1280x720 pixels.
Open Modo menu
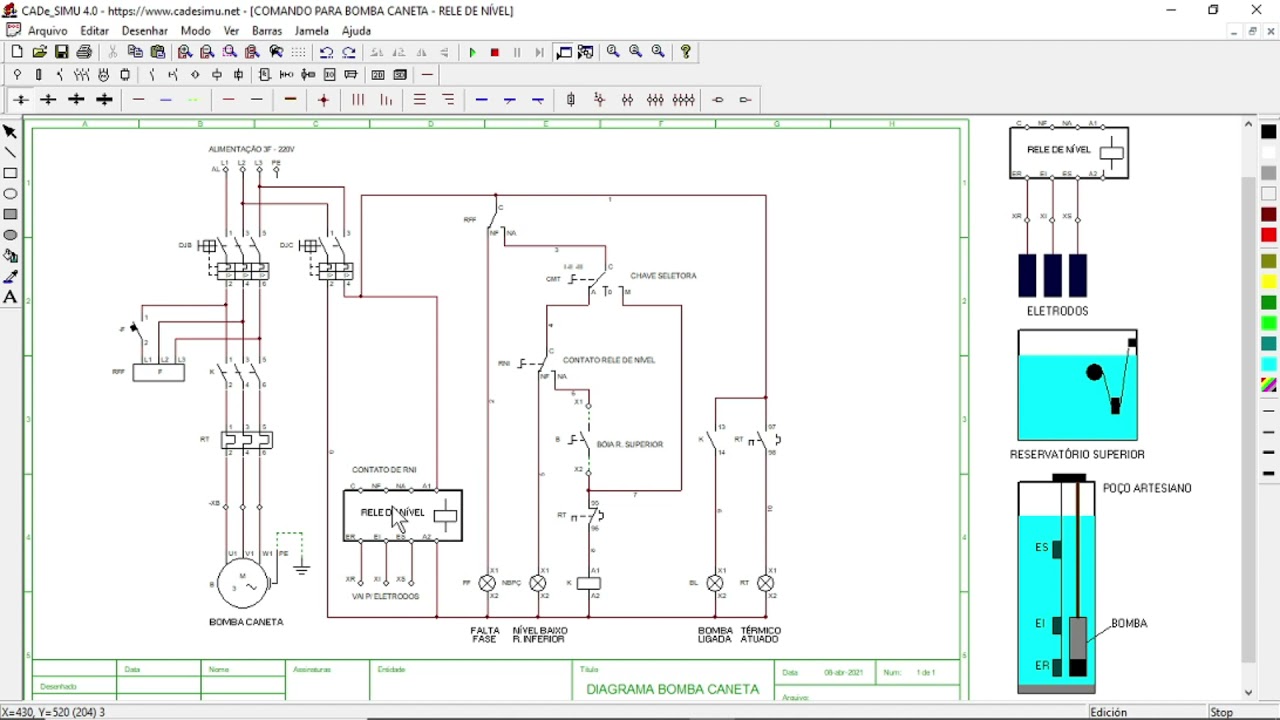tap(195, 31)
